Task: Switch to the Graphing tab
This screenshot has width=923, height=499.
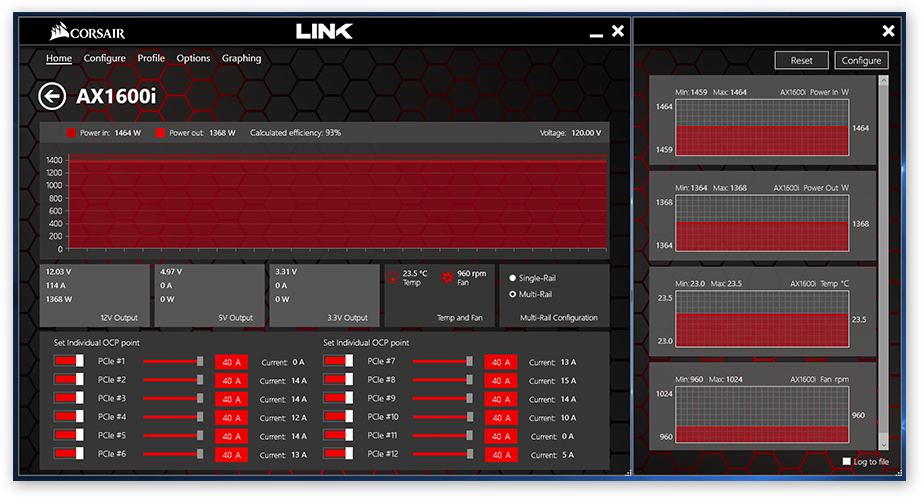Action: click(241, 58)
